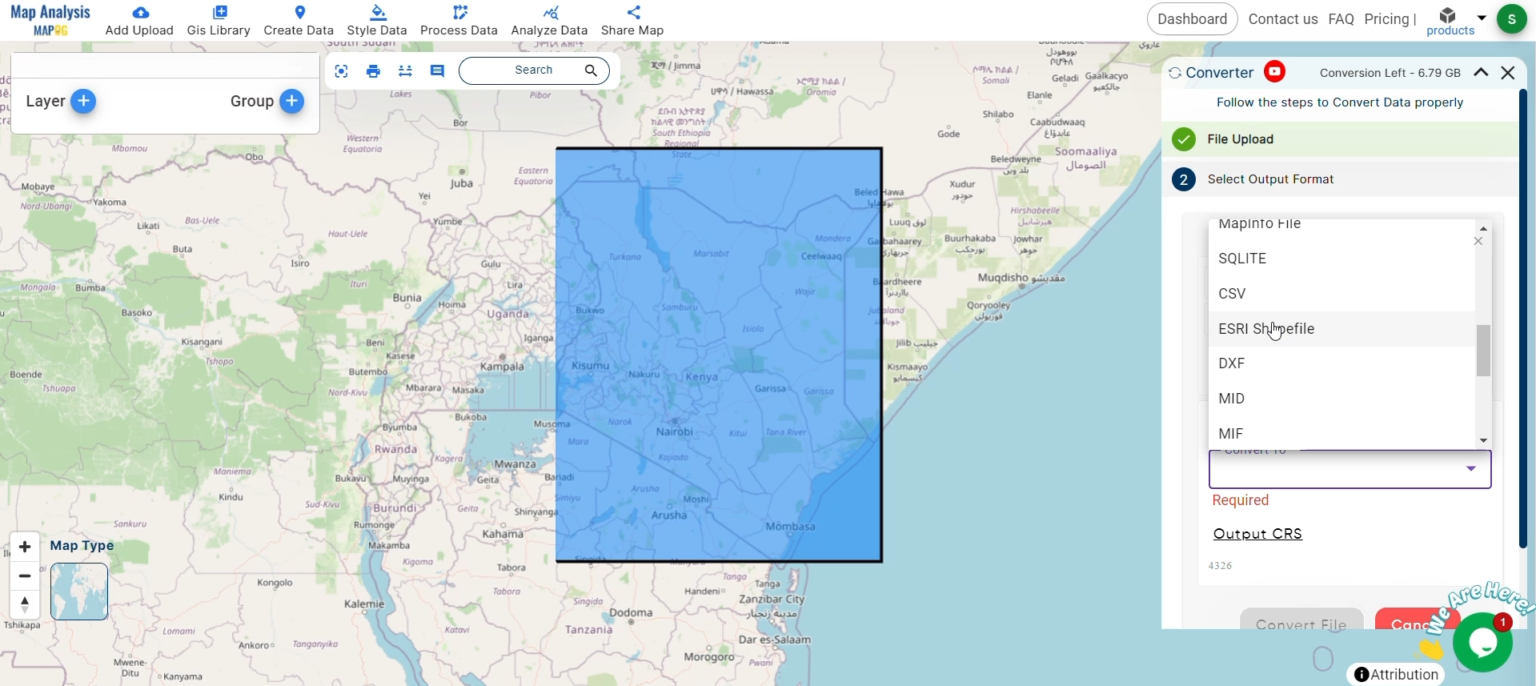1536x686 pixels.
Task: Choose ESRI Shapefile output format
Action: click(1266, 328)
